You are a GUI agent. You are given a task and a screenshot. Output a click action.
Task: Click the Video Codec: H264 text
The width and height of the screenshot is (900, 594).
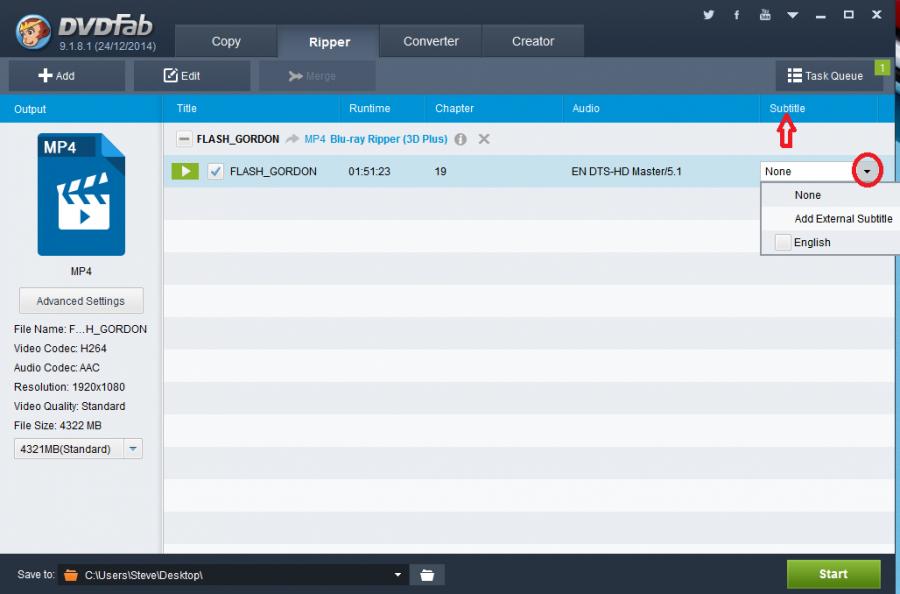60,348
